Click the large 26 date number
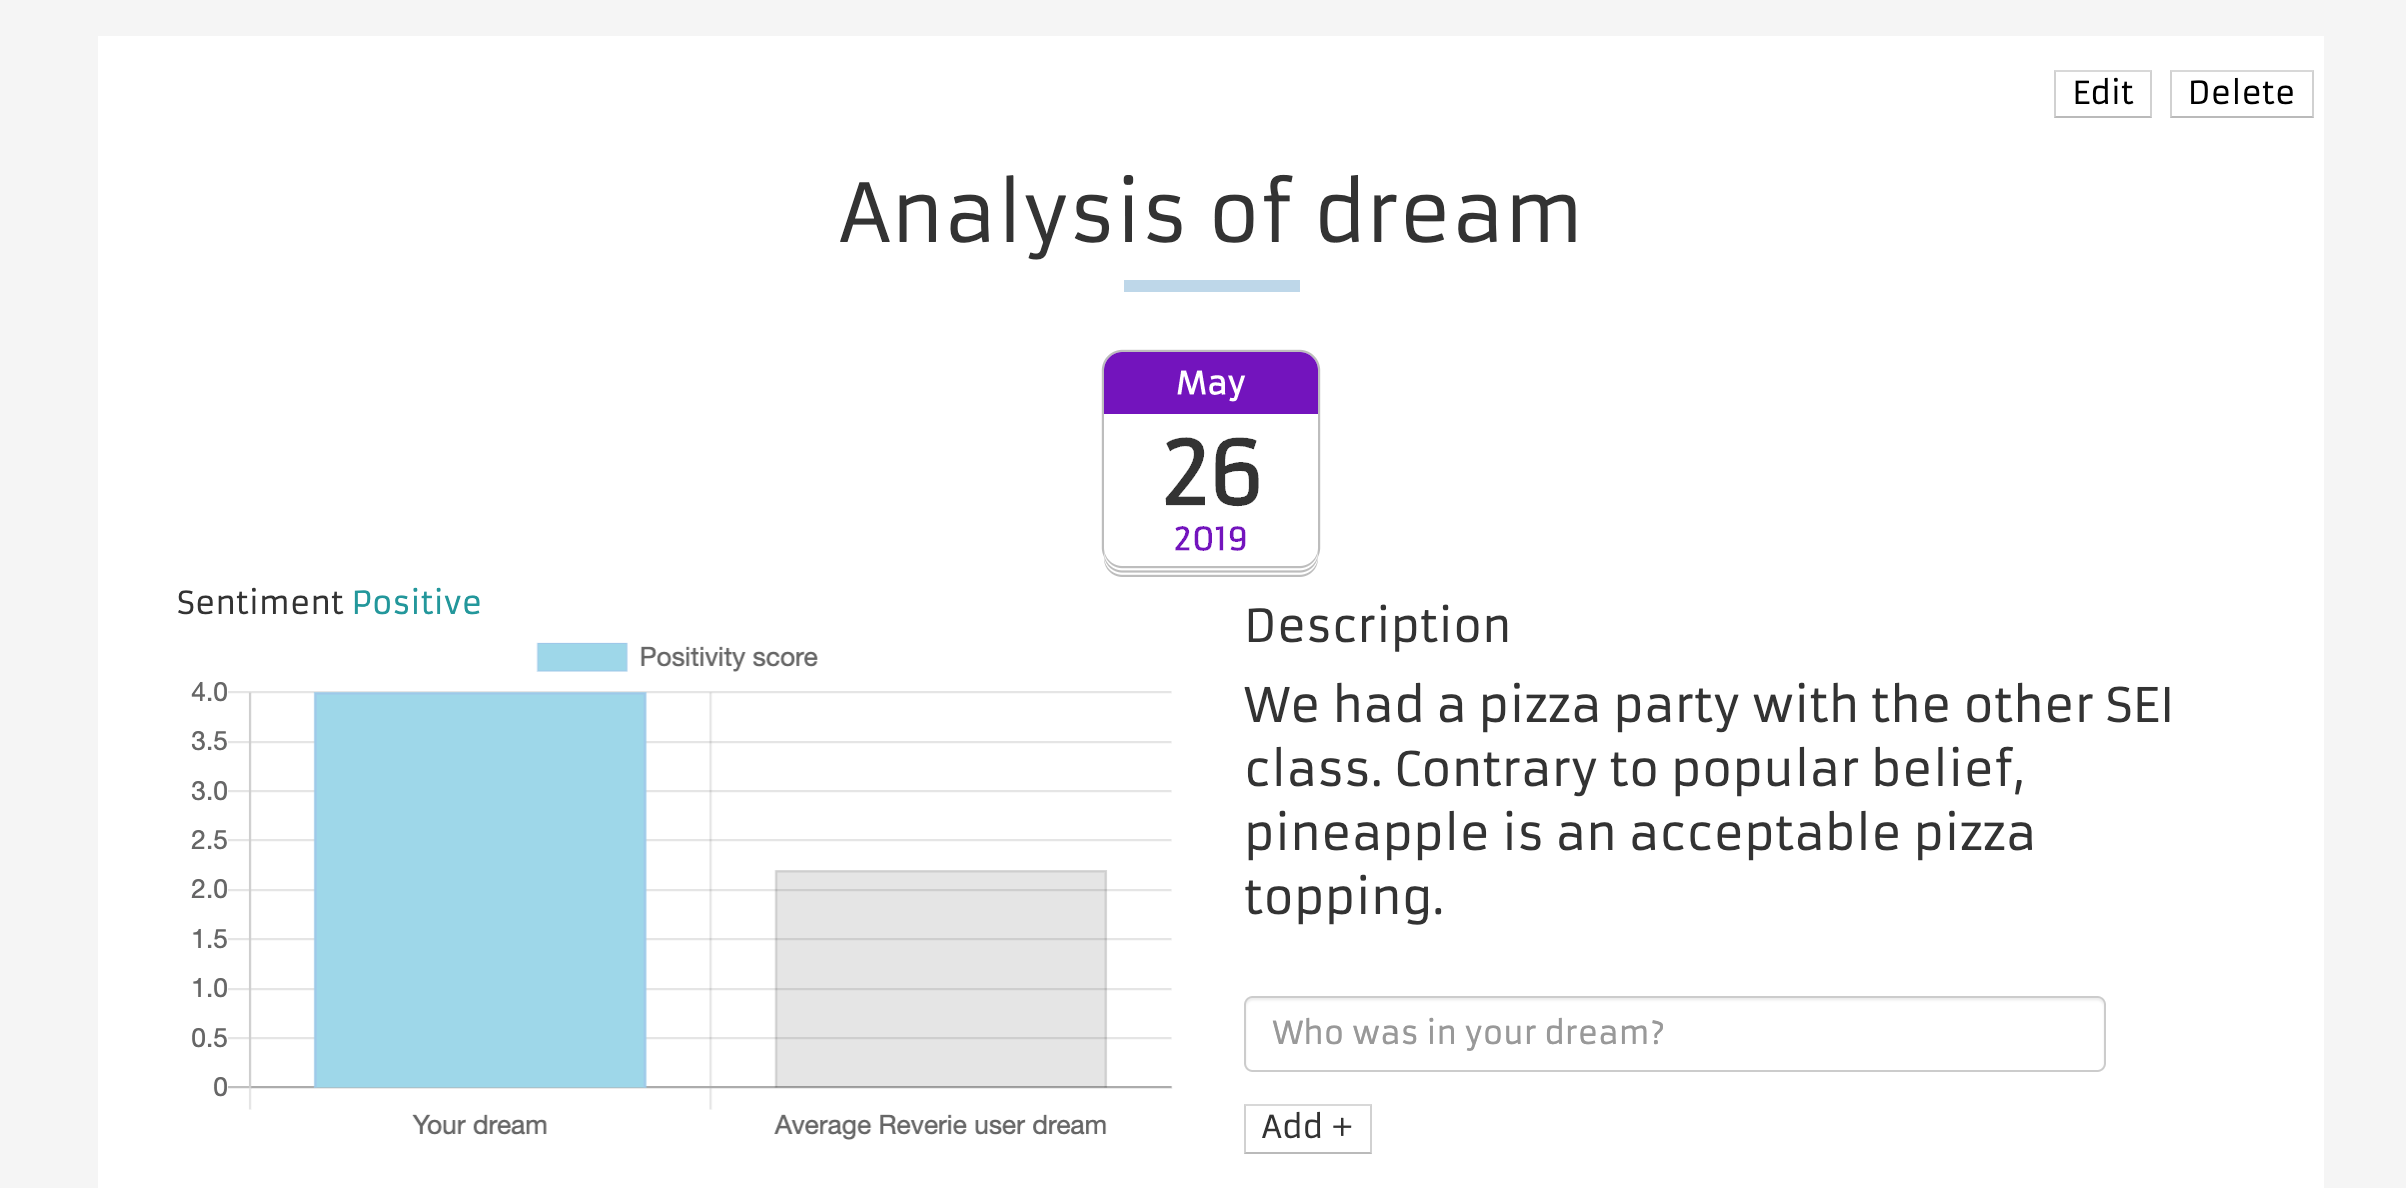The width and height of the screenshot is (2406, 1188). coord(1211,473)
